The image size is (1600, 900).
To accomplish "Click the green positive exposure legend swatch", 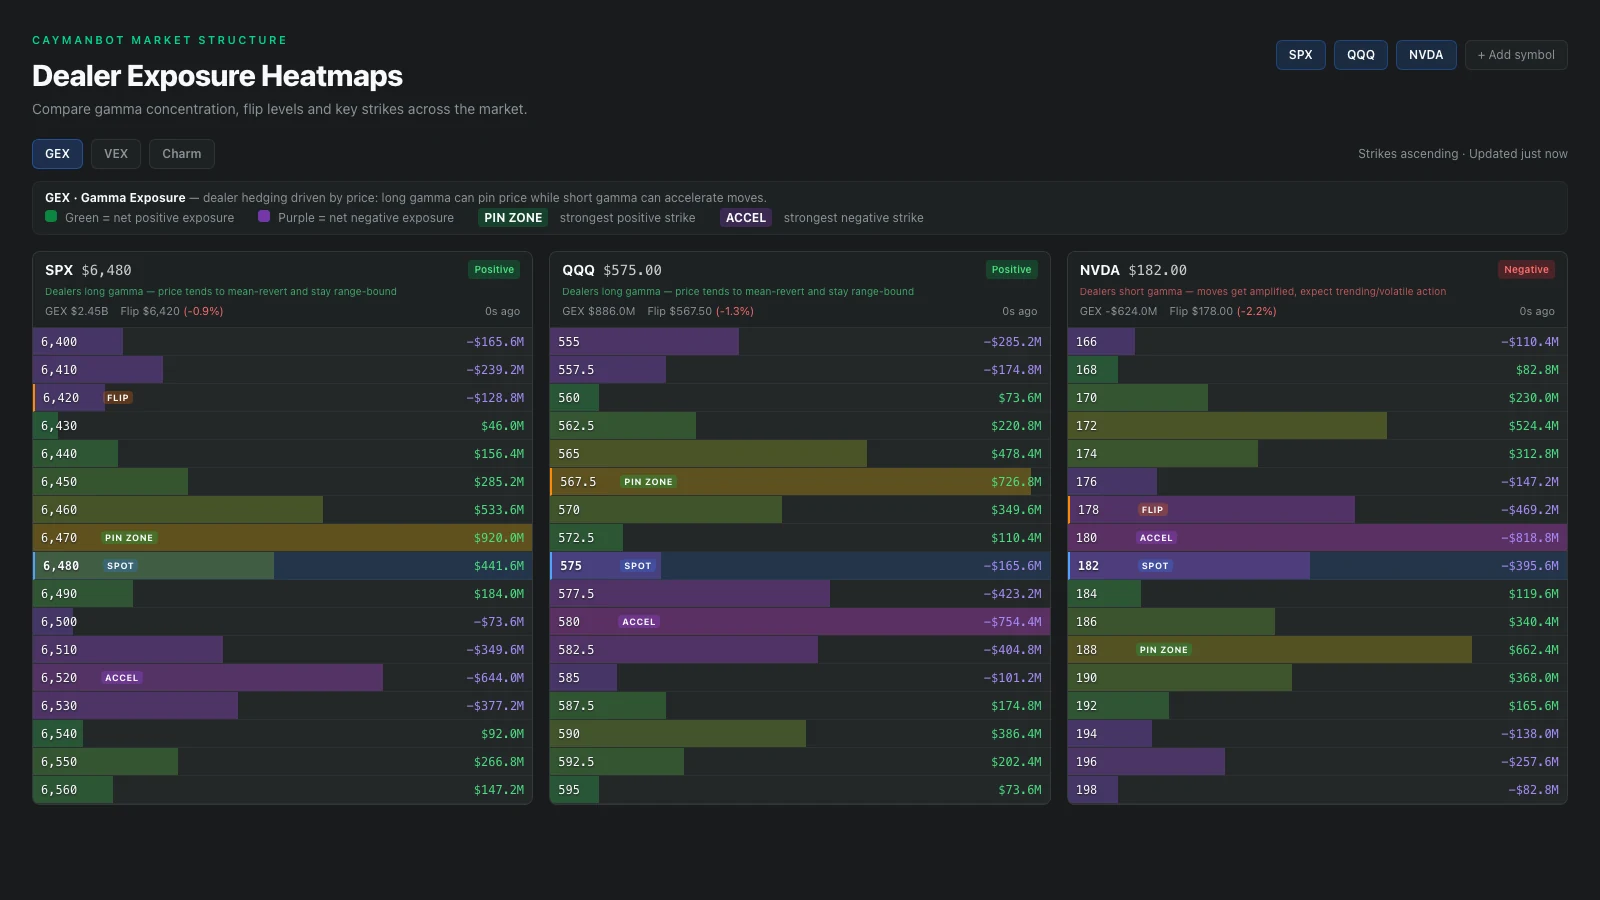I will click(x=51, y=216).
